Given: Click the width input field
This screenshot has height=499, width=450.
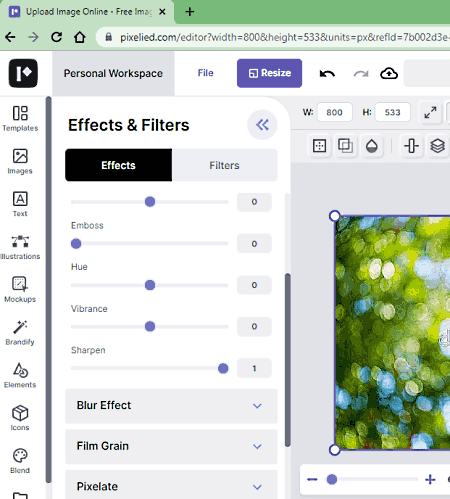Looking at the screenshot, I should tap(334, 112).
